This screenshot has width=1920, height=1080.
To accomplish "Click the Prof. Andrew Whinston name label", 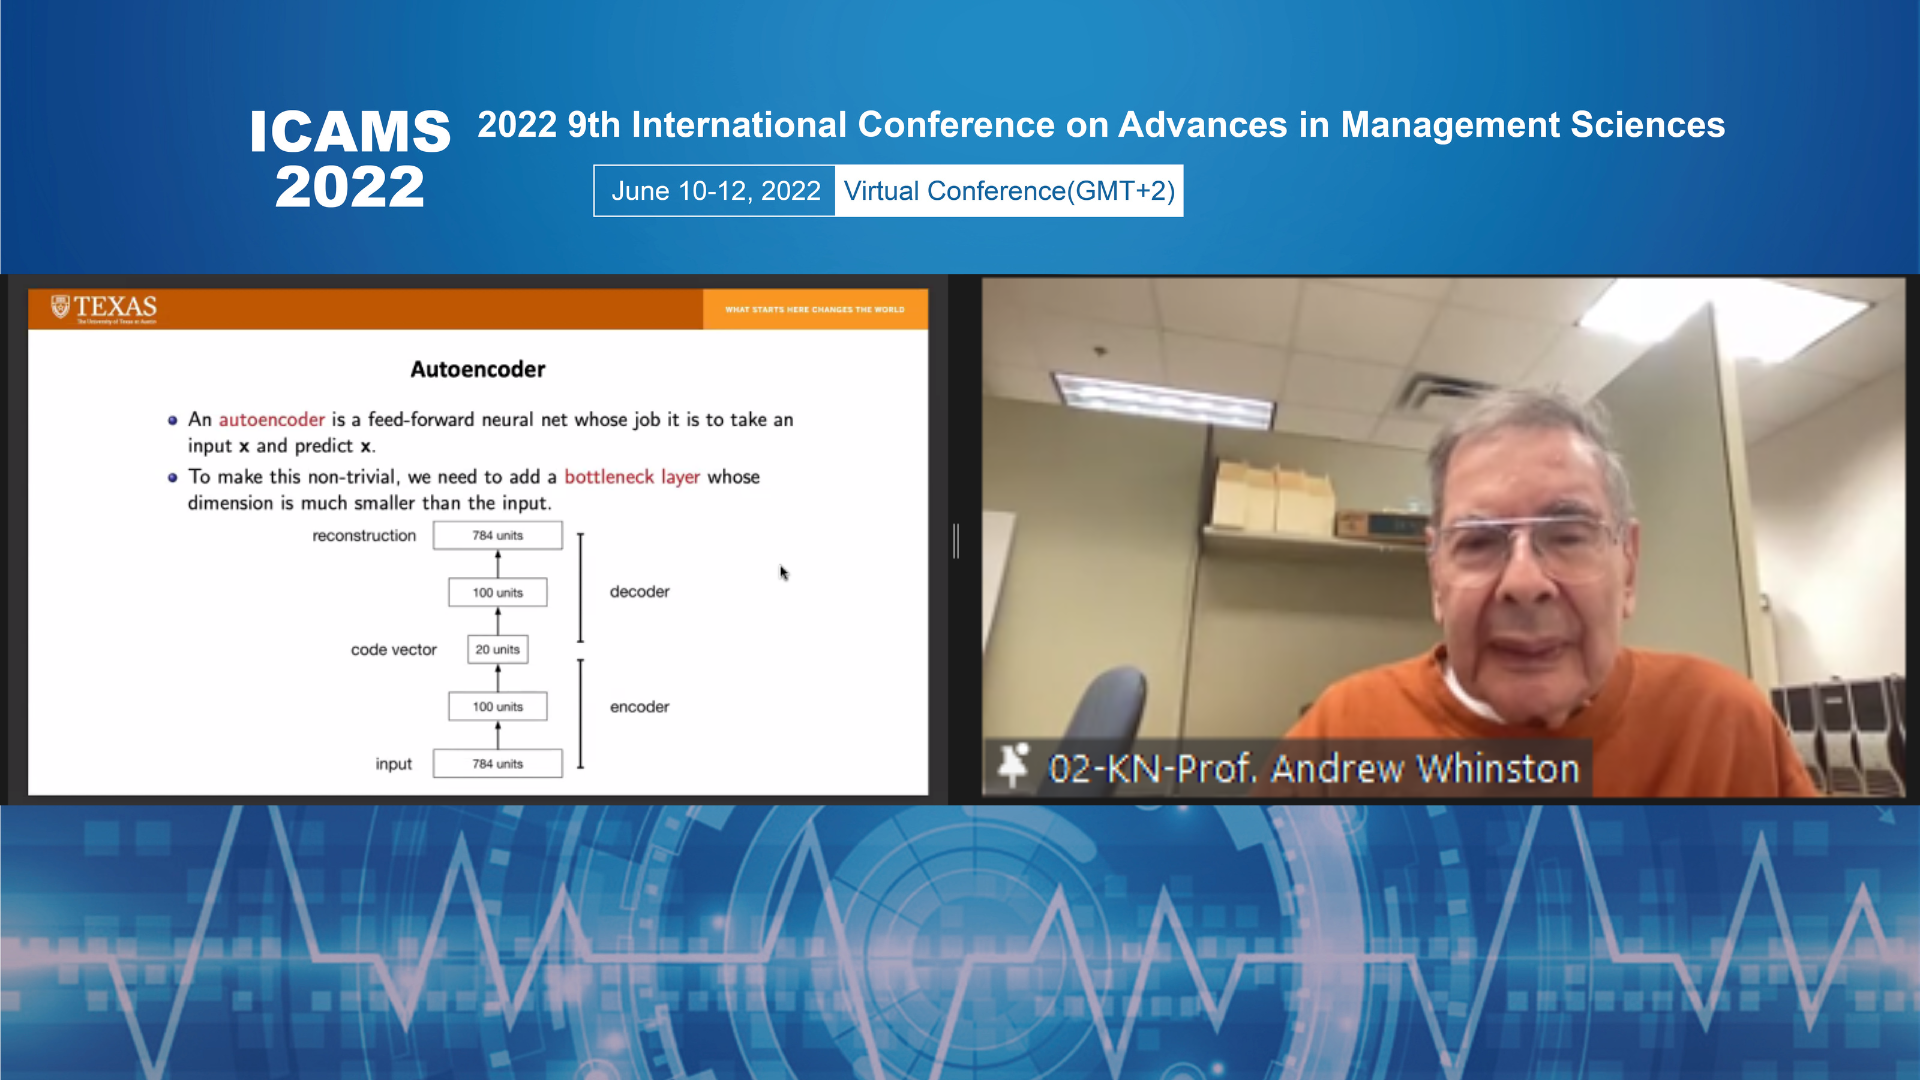I will click(x=1313, y=769).
